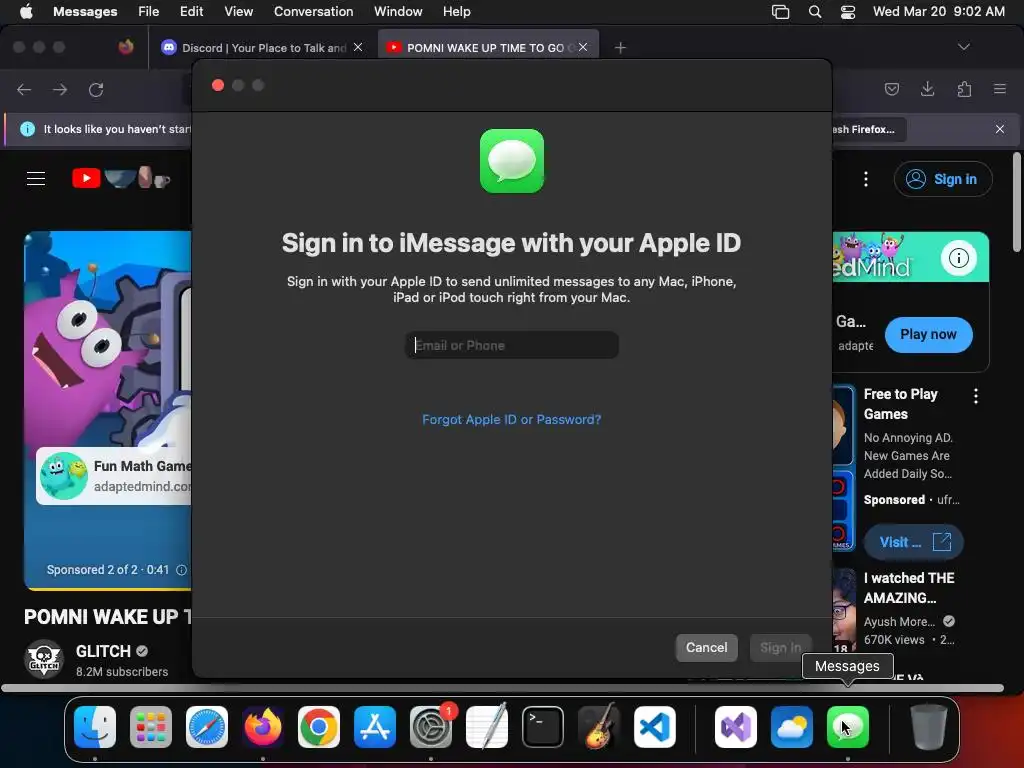Switch to Firefox in the Dock
Image resolution: width=1024 pixels, height=768 pixels.
coord(263,726)
